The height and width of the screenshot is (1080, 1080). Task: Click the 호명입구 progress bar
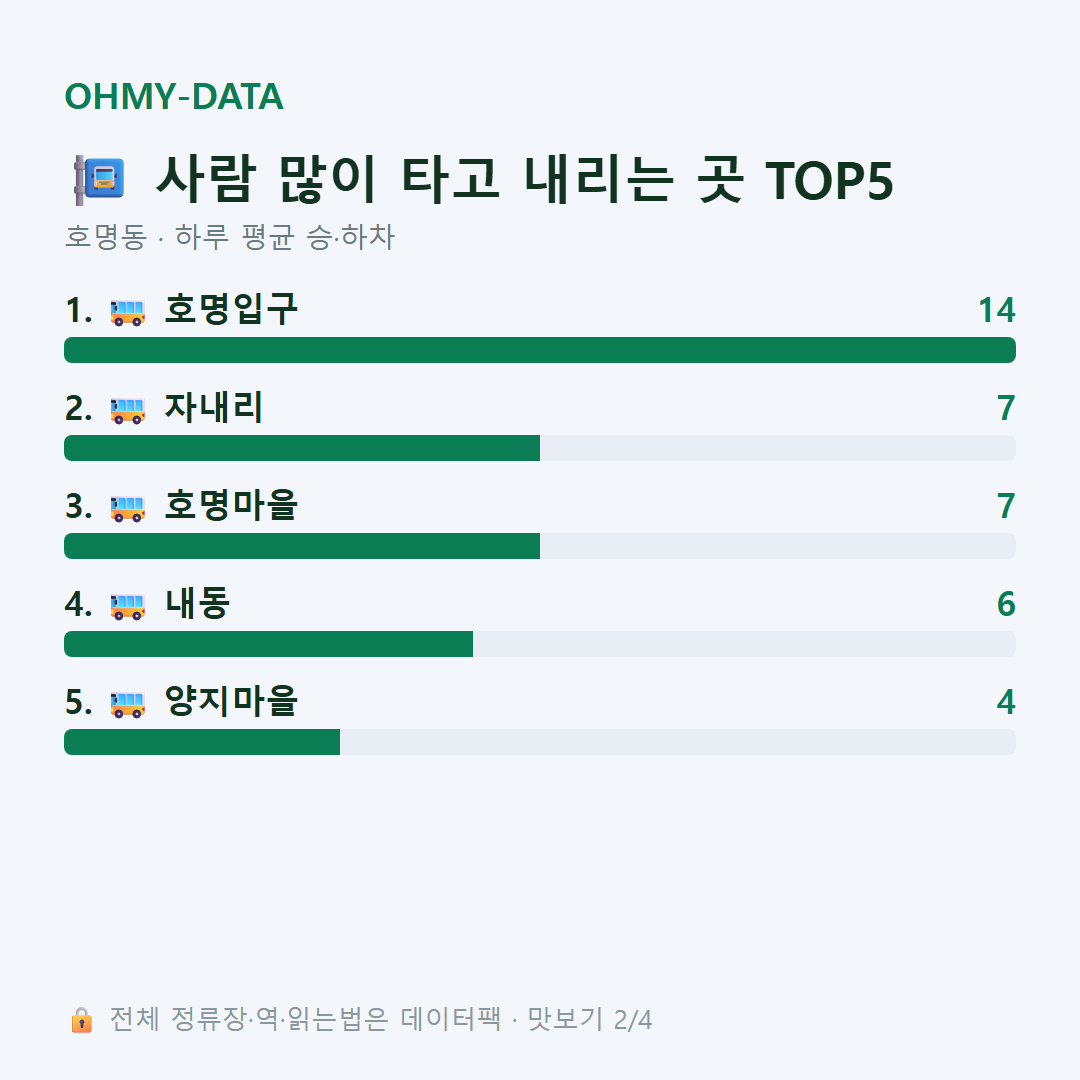coord(540,350)
